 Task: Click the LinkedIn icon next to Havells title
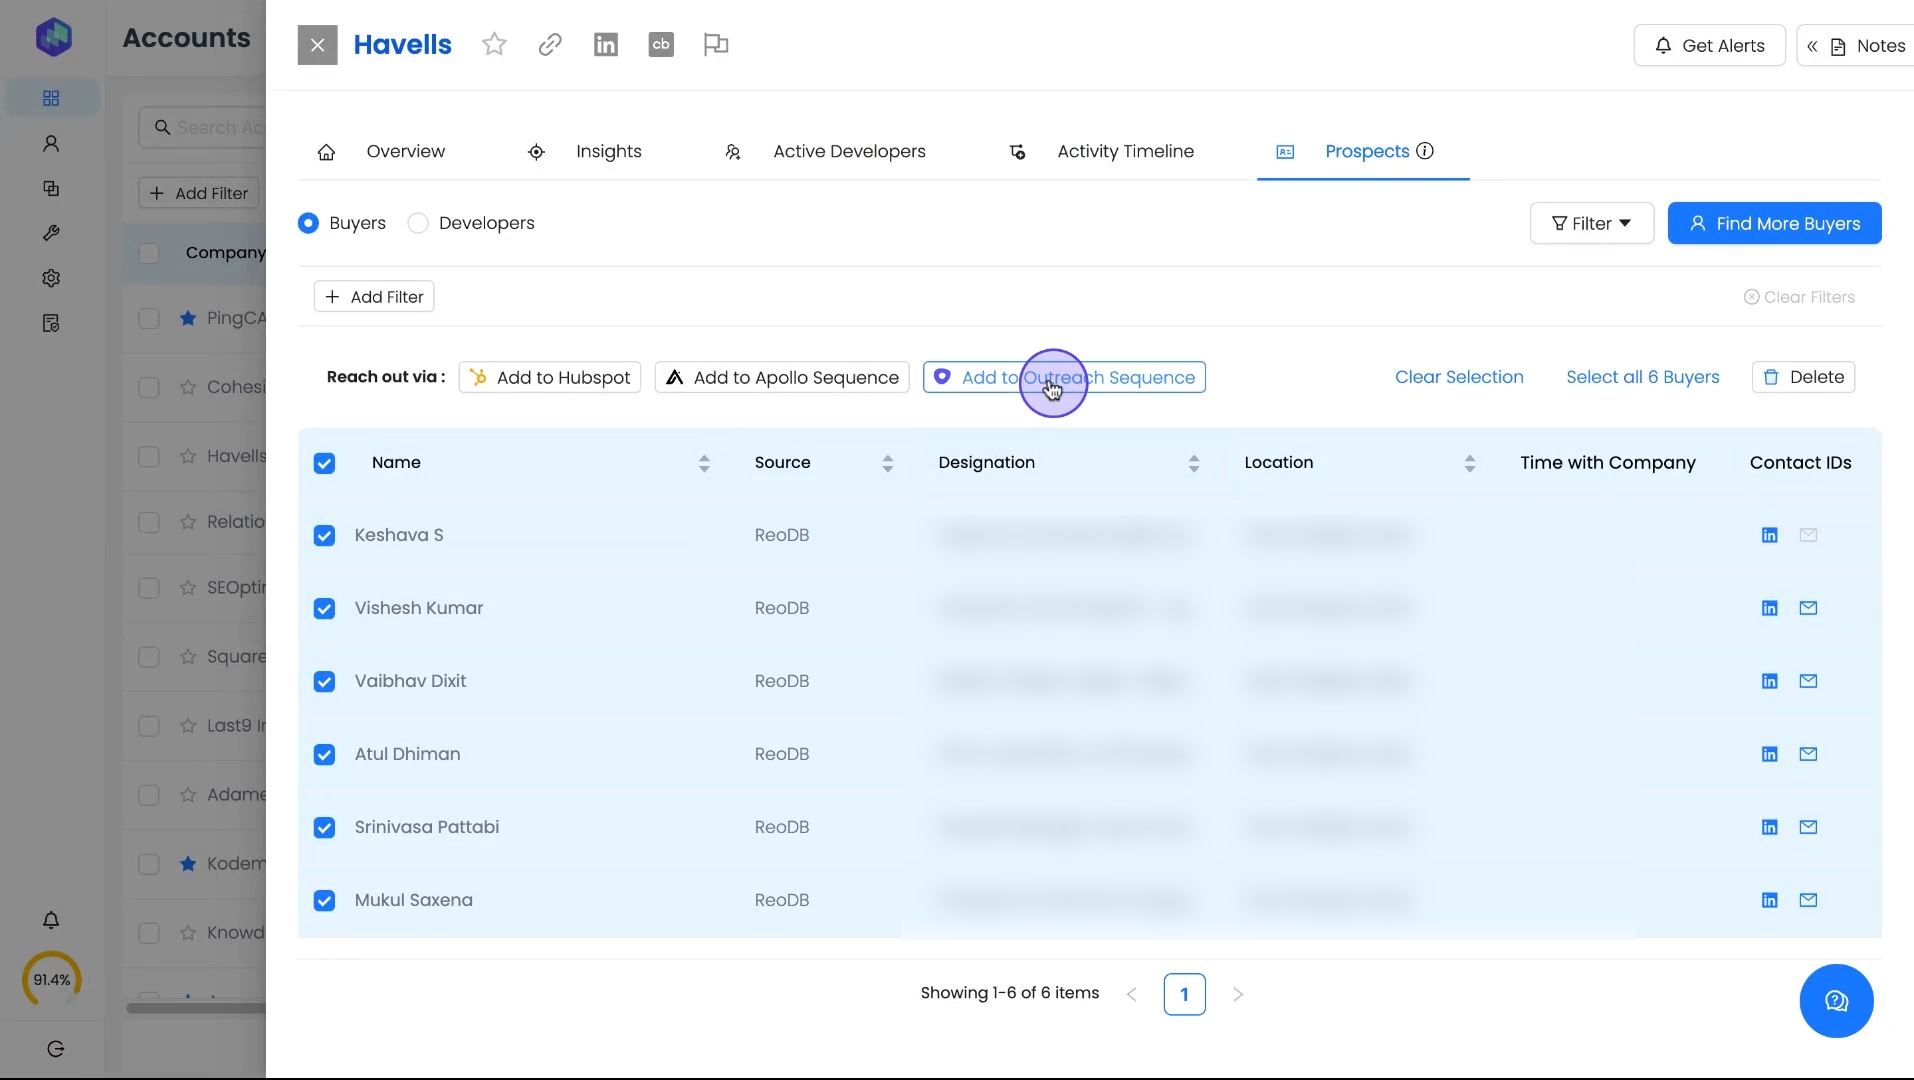tap(605, 45)
